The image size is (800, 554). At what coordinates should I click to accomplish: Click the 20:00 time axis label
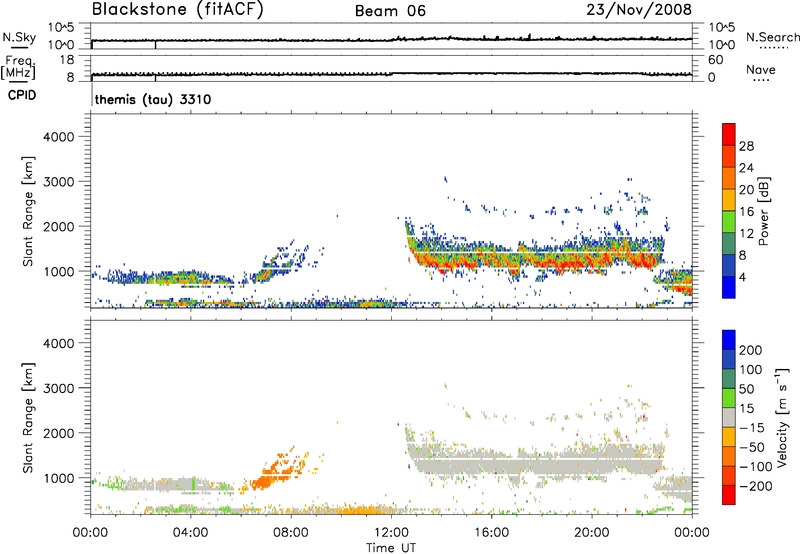tap(591, 533)
